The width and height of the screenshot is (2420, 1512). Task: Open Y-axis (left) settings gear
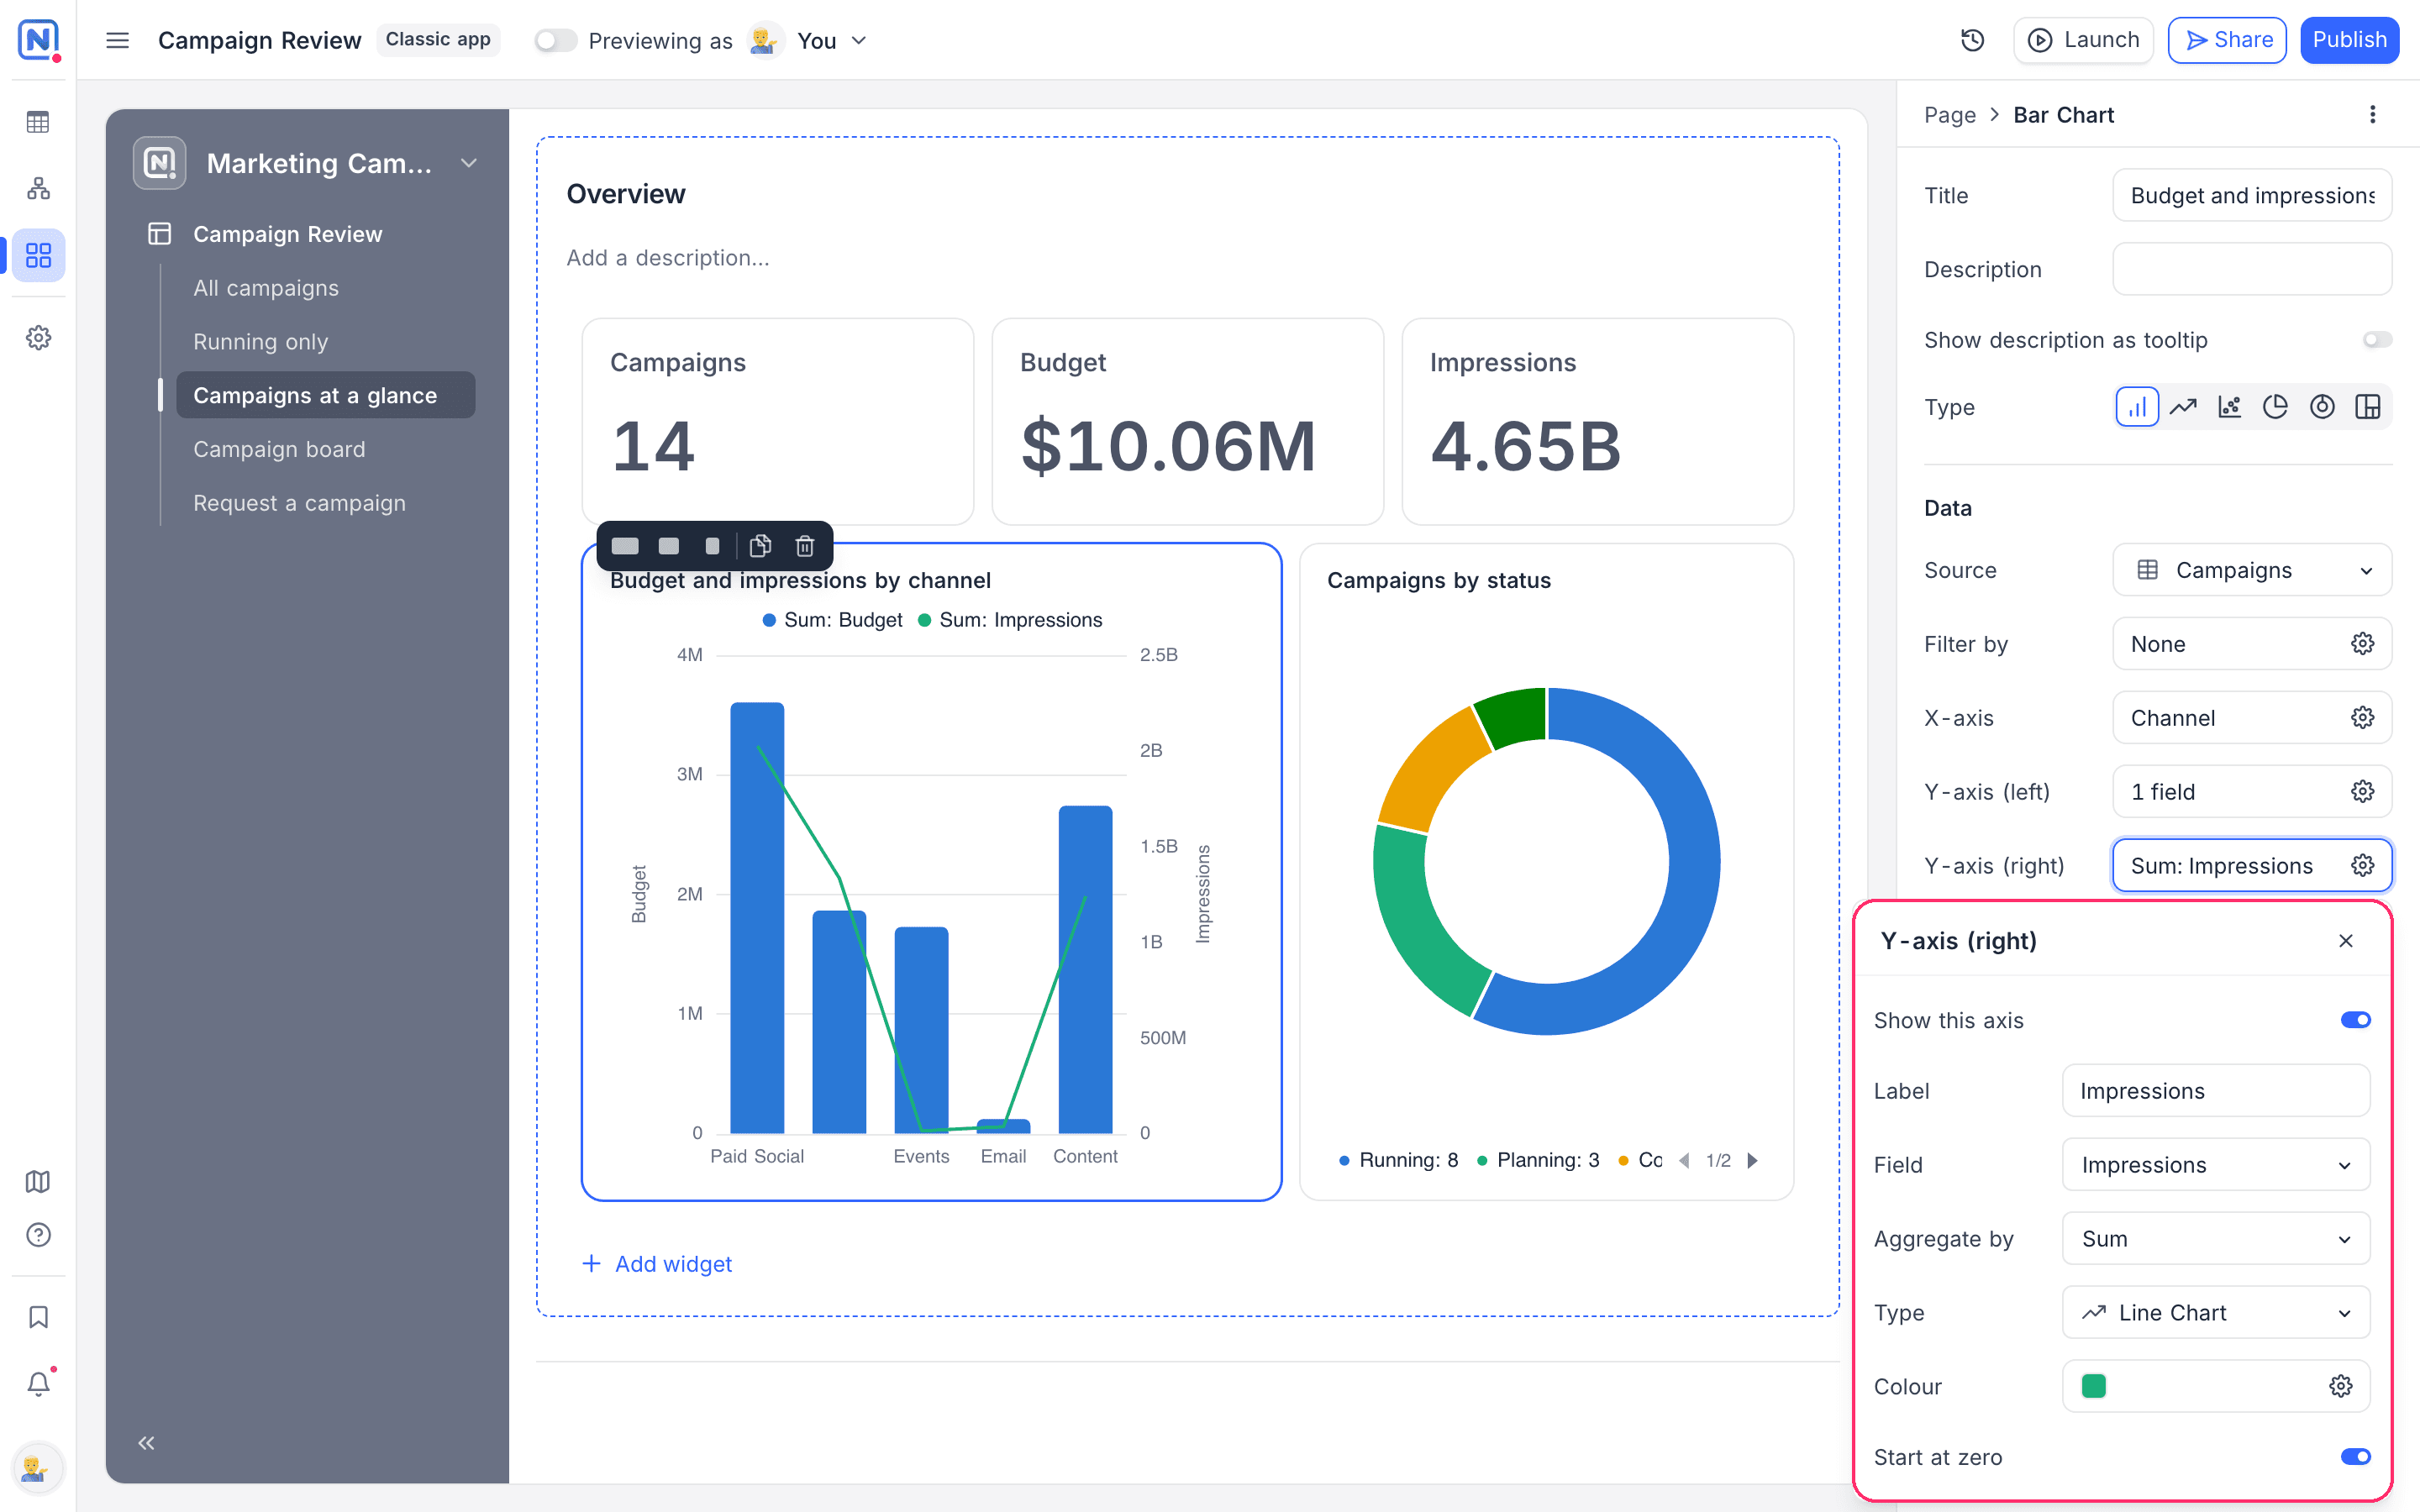2362,792
